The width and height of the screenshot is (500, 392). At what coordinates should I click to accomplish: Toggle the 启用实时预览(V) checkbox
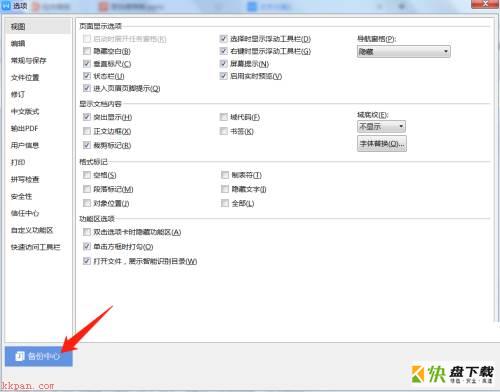pyautogui.click(x=223, y=76)
